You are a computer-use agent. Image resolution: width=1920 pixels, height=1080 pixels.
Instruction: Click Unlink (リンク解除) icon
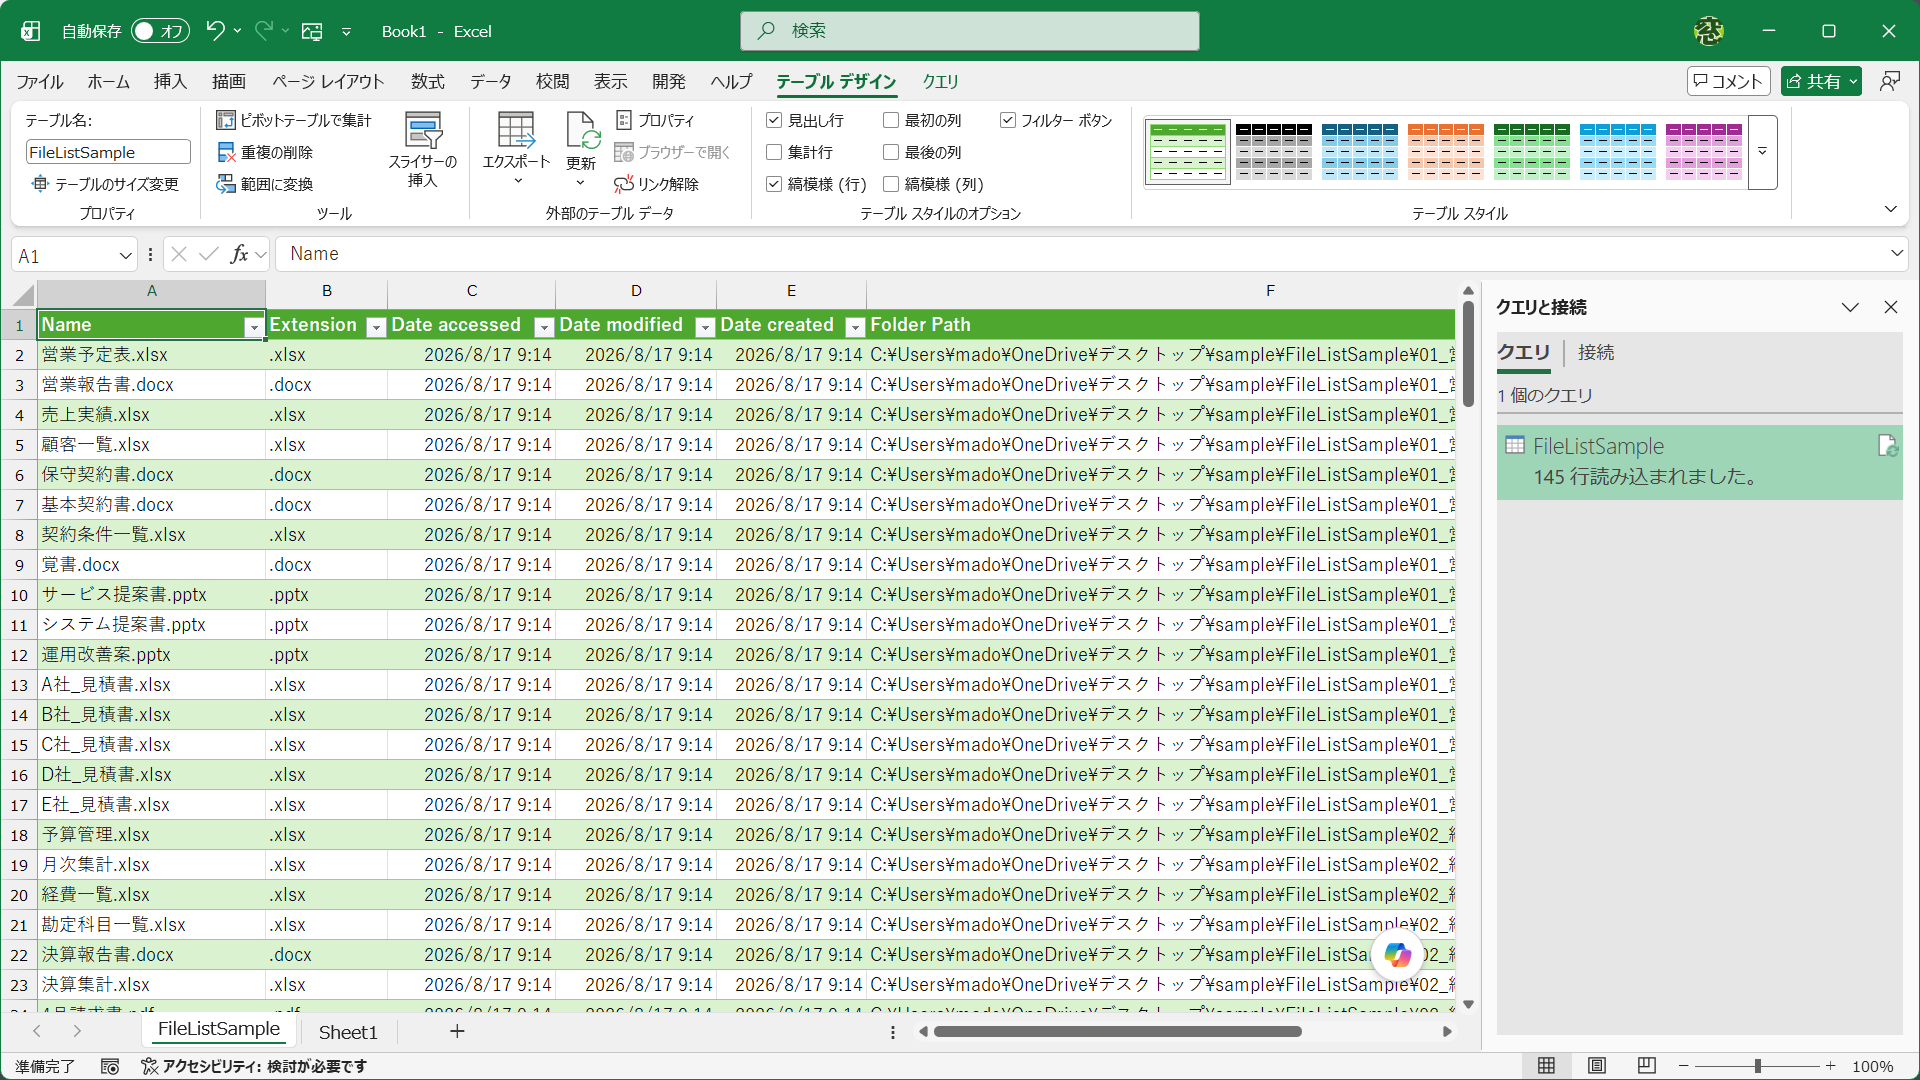tap(657, 184)
